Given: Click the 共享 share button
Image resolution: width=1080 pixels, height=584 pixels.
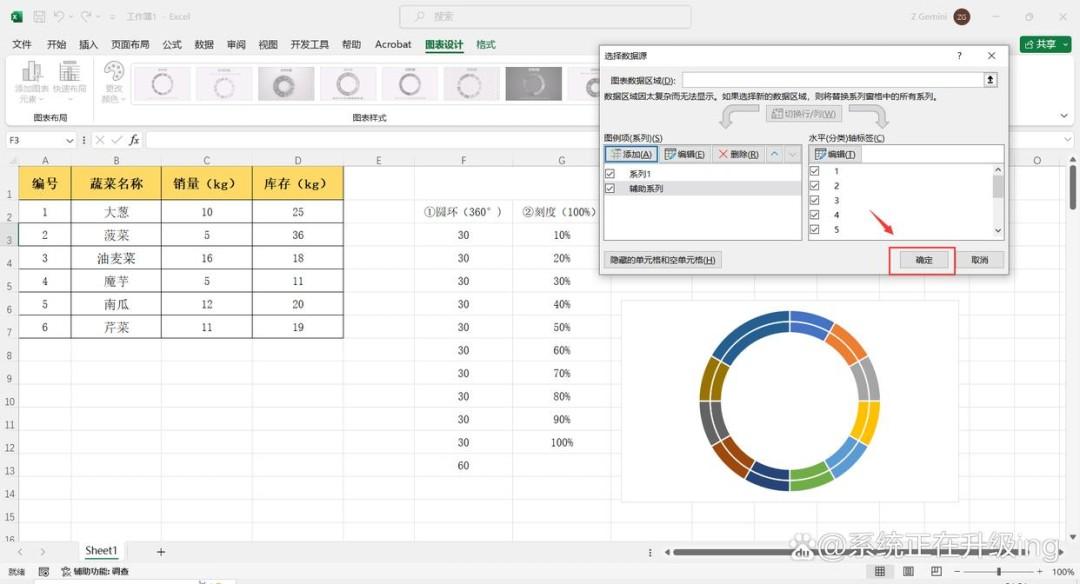Looking at the screenshot, I should (1046, 44).
